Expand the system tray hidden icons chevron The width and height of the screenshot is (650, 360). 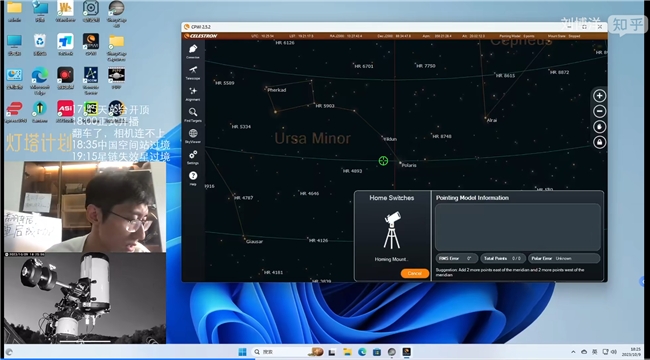pos(574,352)
